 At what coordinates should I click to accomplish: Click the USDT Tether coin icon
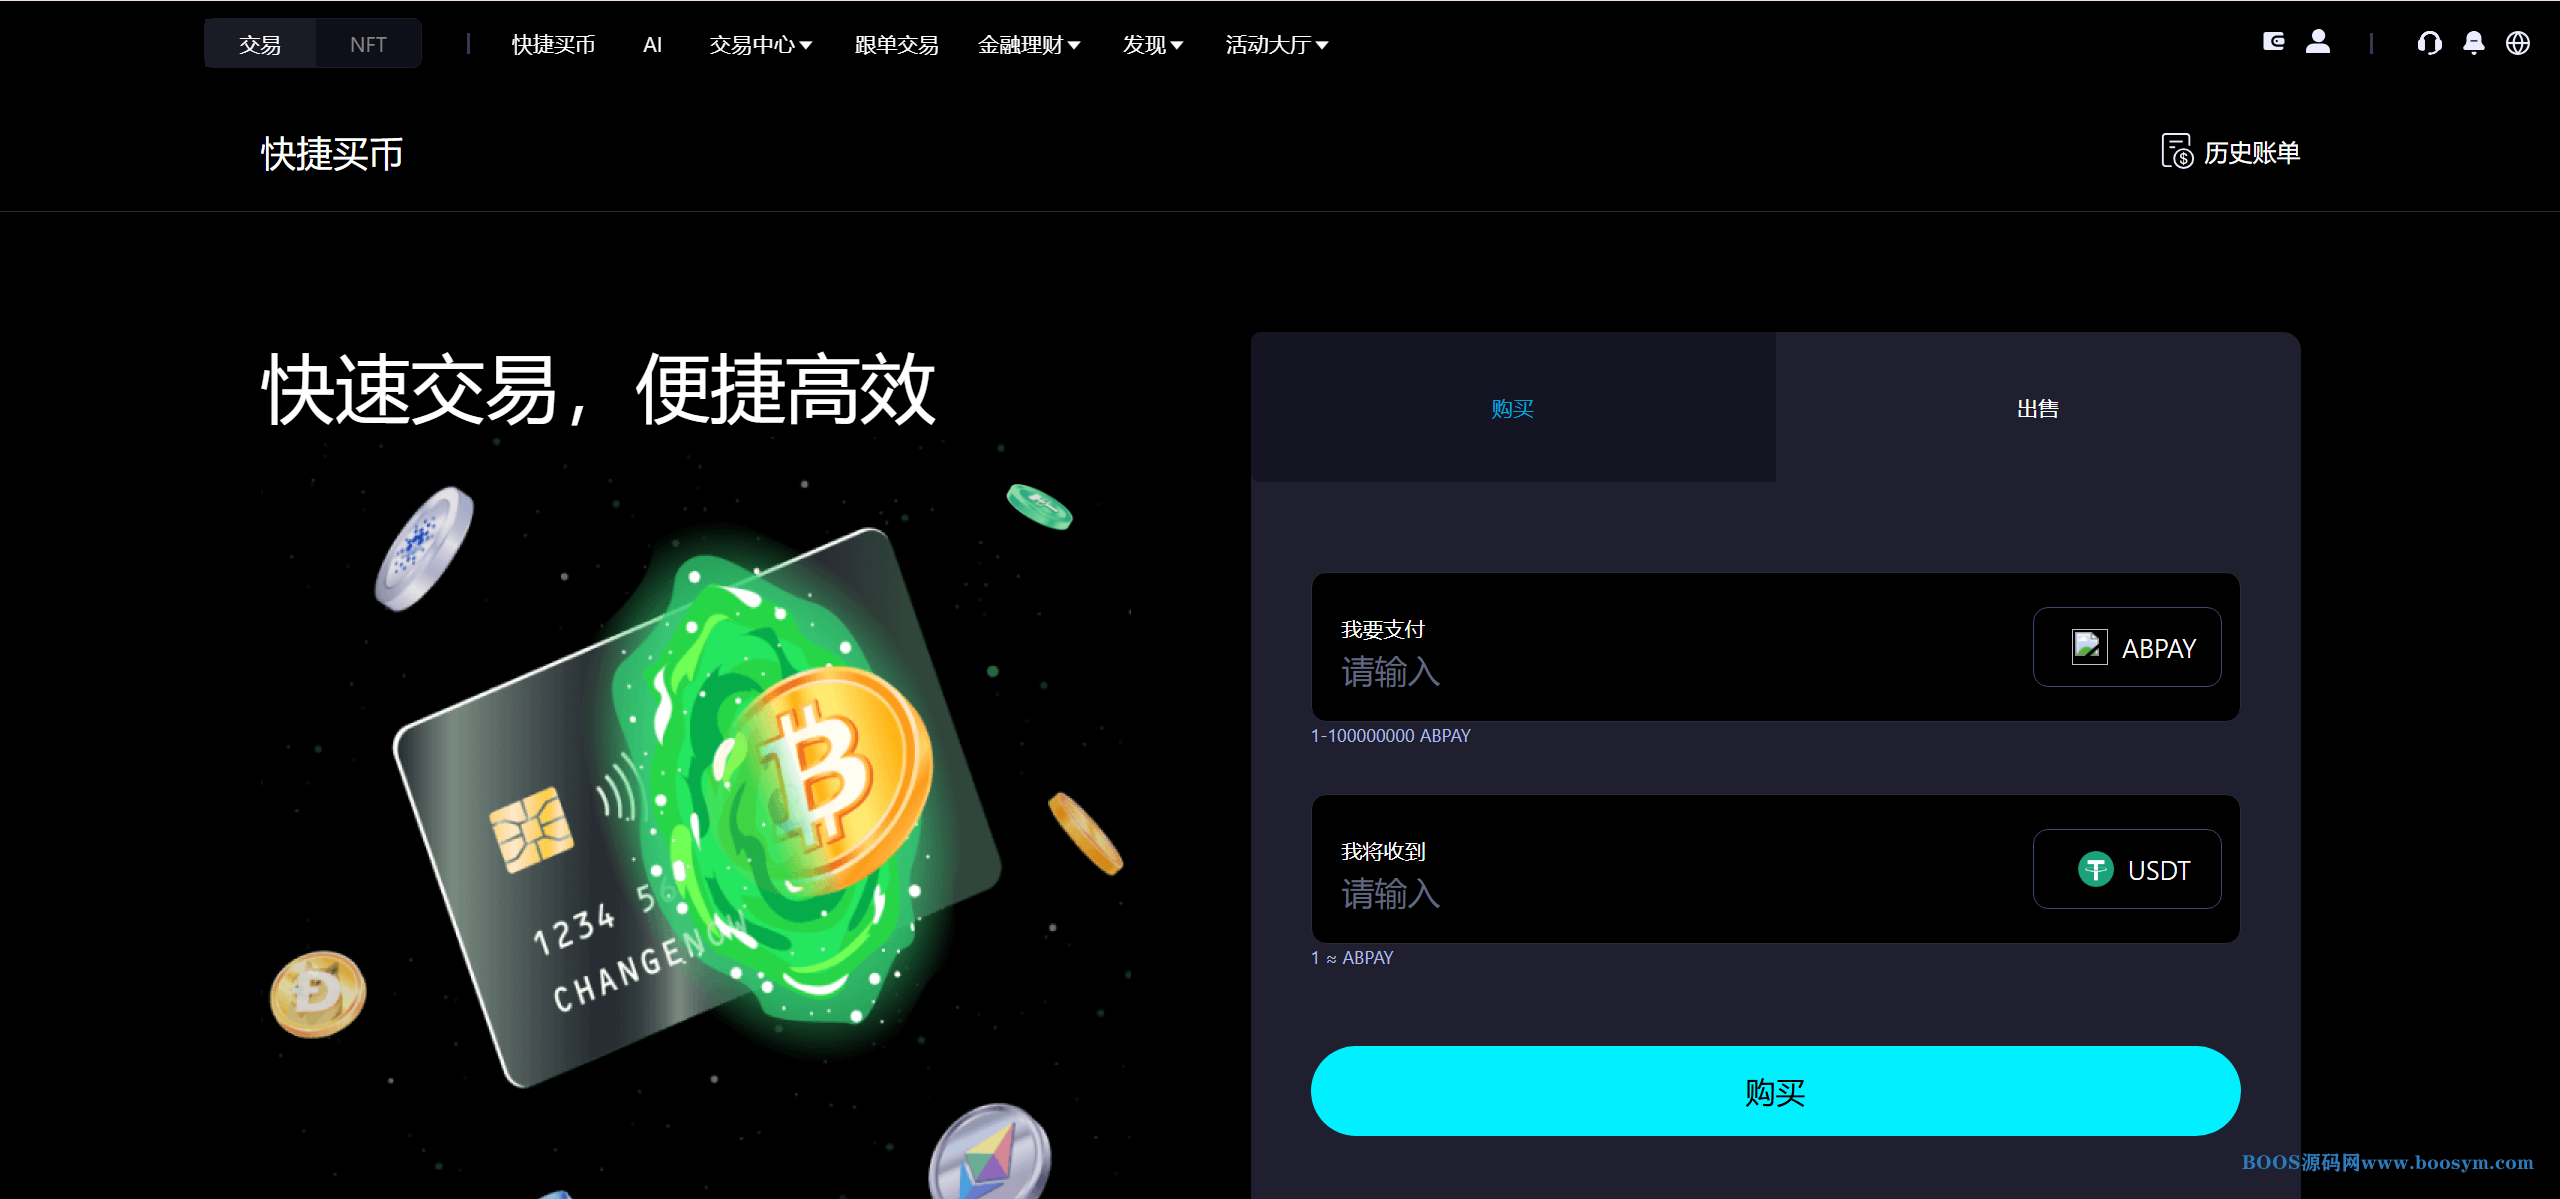2095,869
